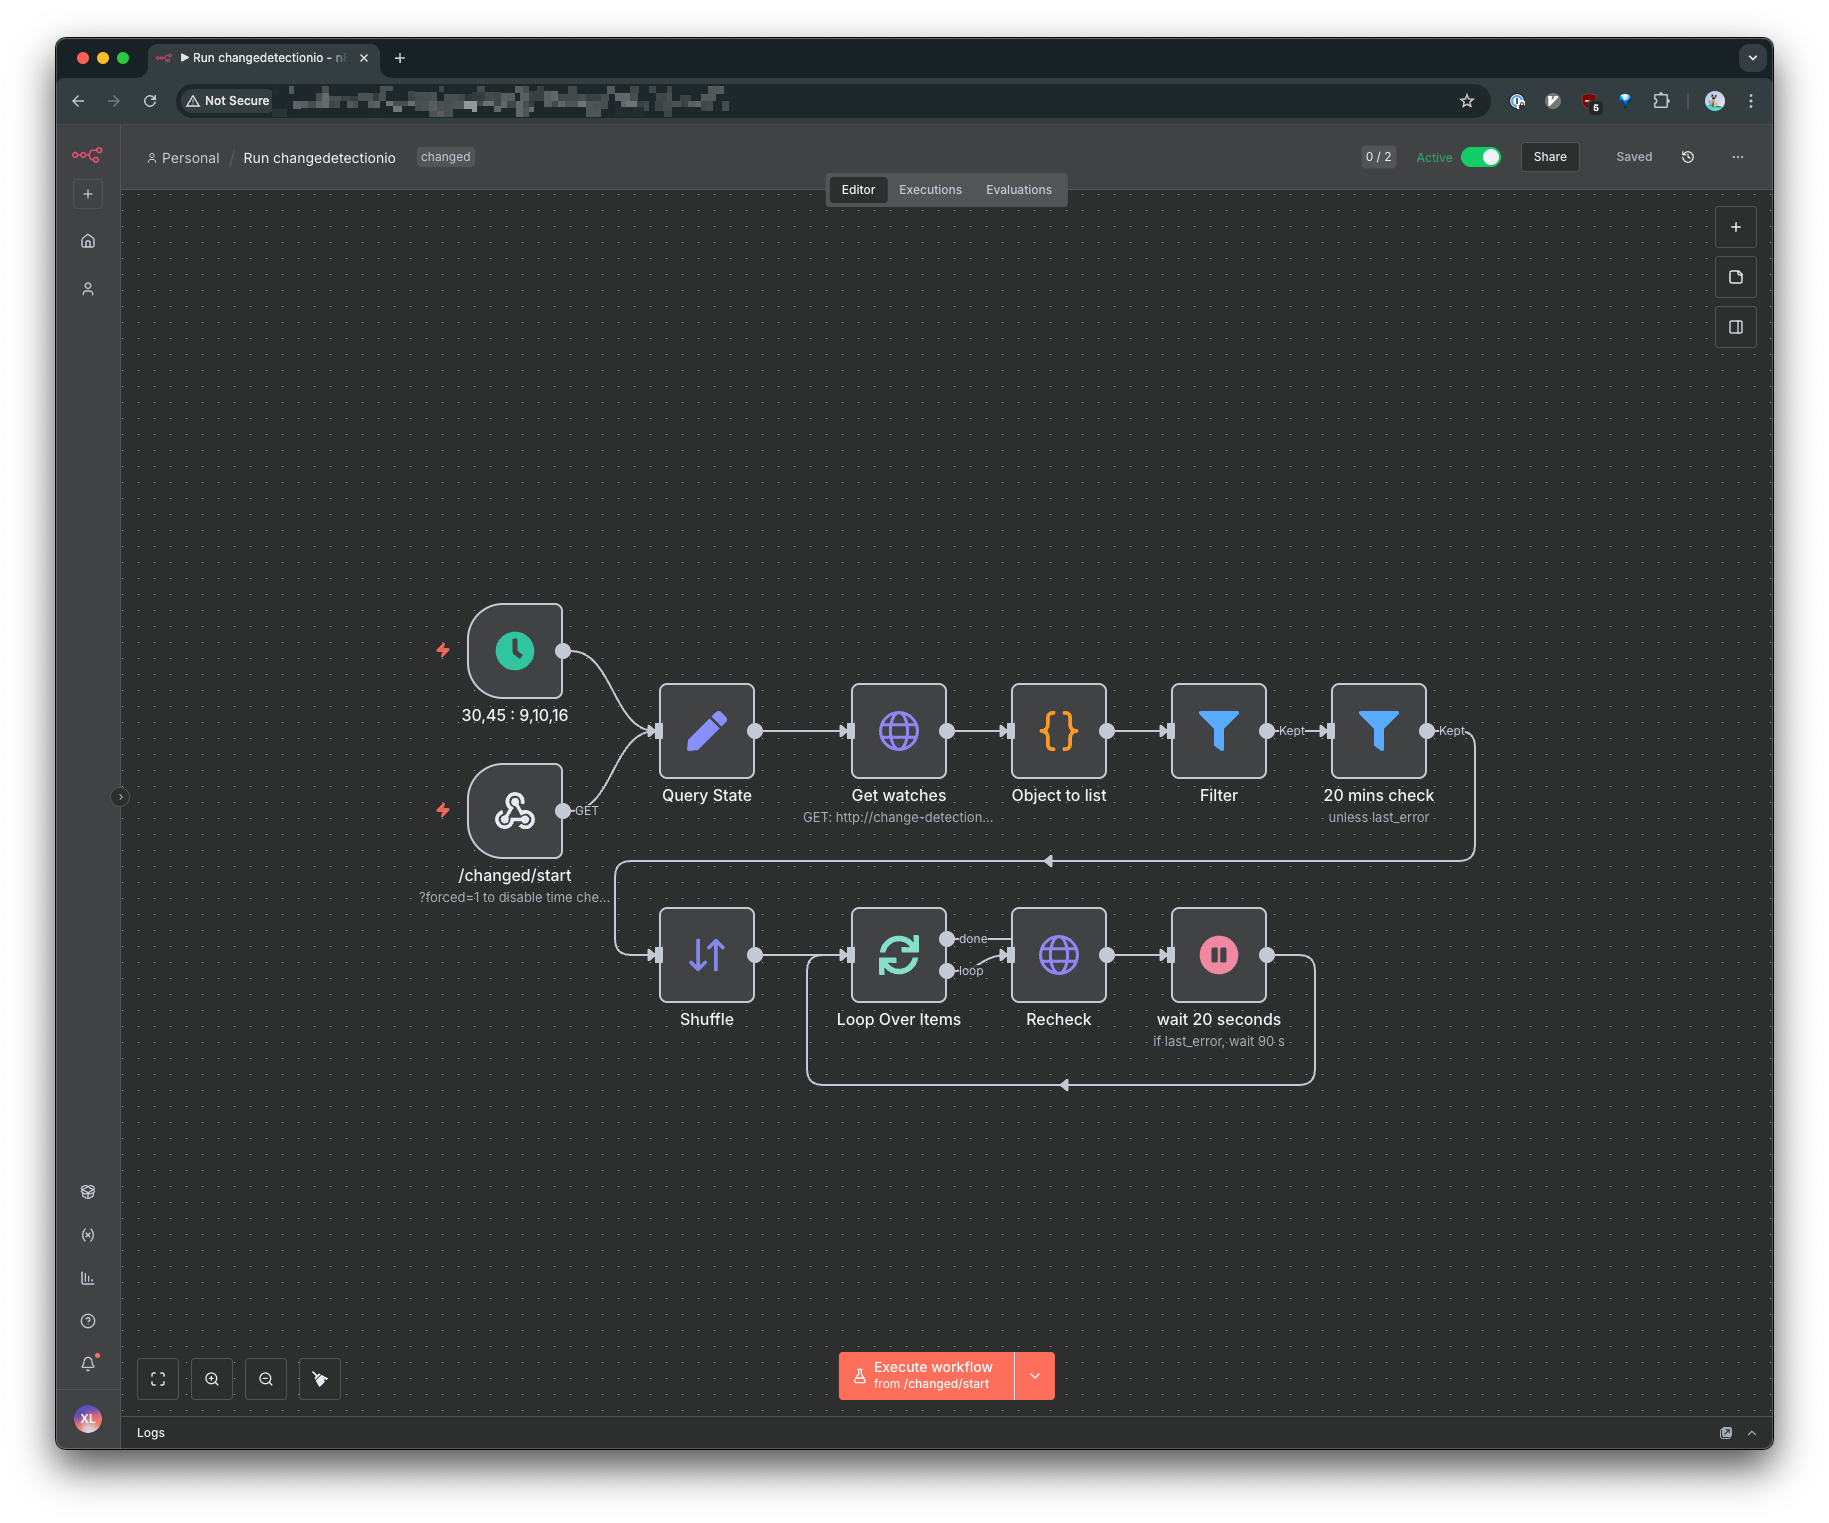Click the Share button
Image resolution: width=1829 pixels, height=1523 pixels.
click(1549, 157)
